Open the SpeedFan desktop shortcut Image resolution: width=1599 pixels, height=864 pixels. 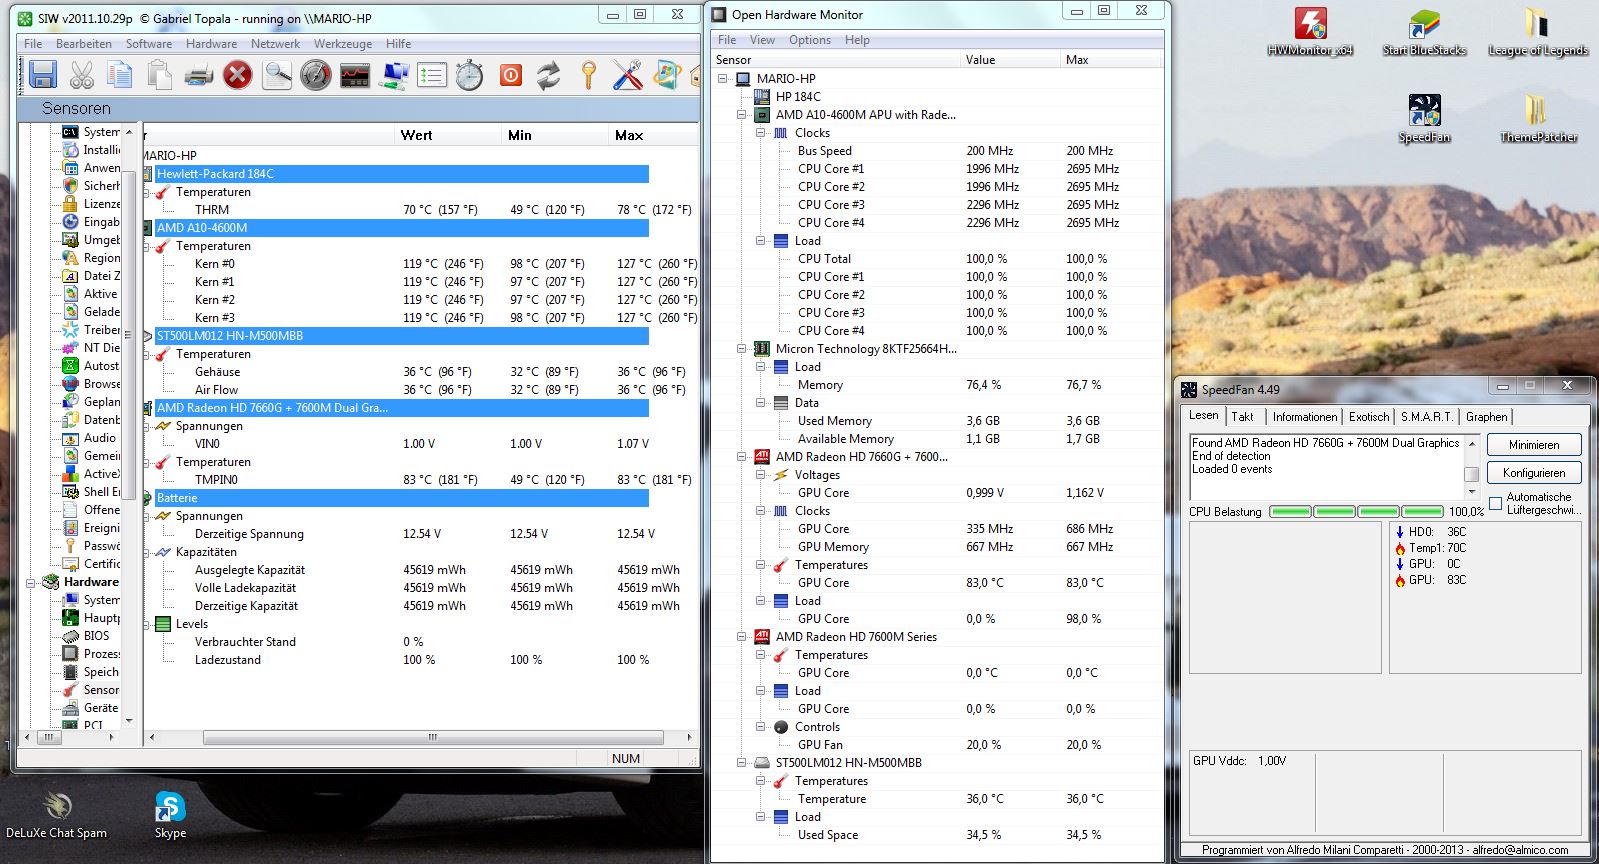point(1424,119)
